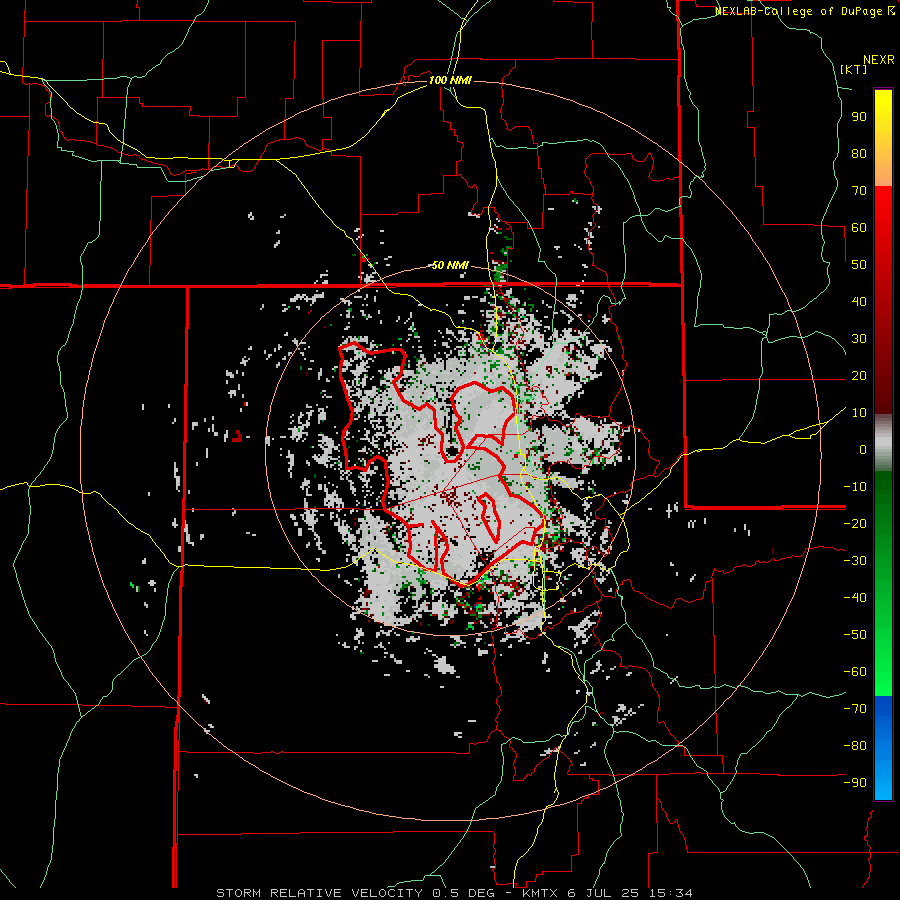
Task: Select the gray zero band of the color bar
Action: tap(883, 443)
